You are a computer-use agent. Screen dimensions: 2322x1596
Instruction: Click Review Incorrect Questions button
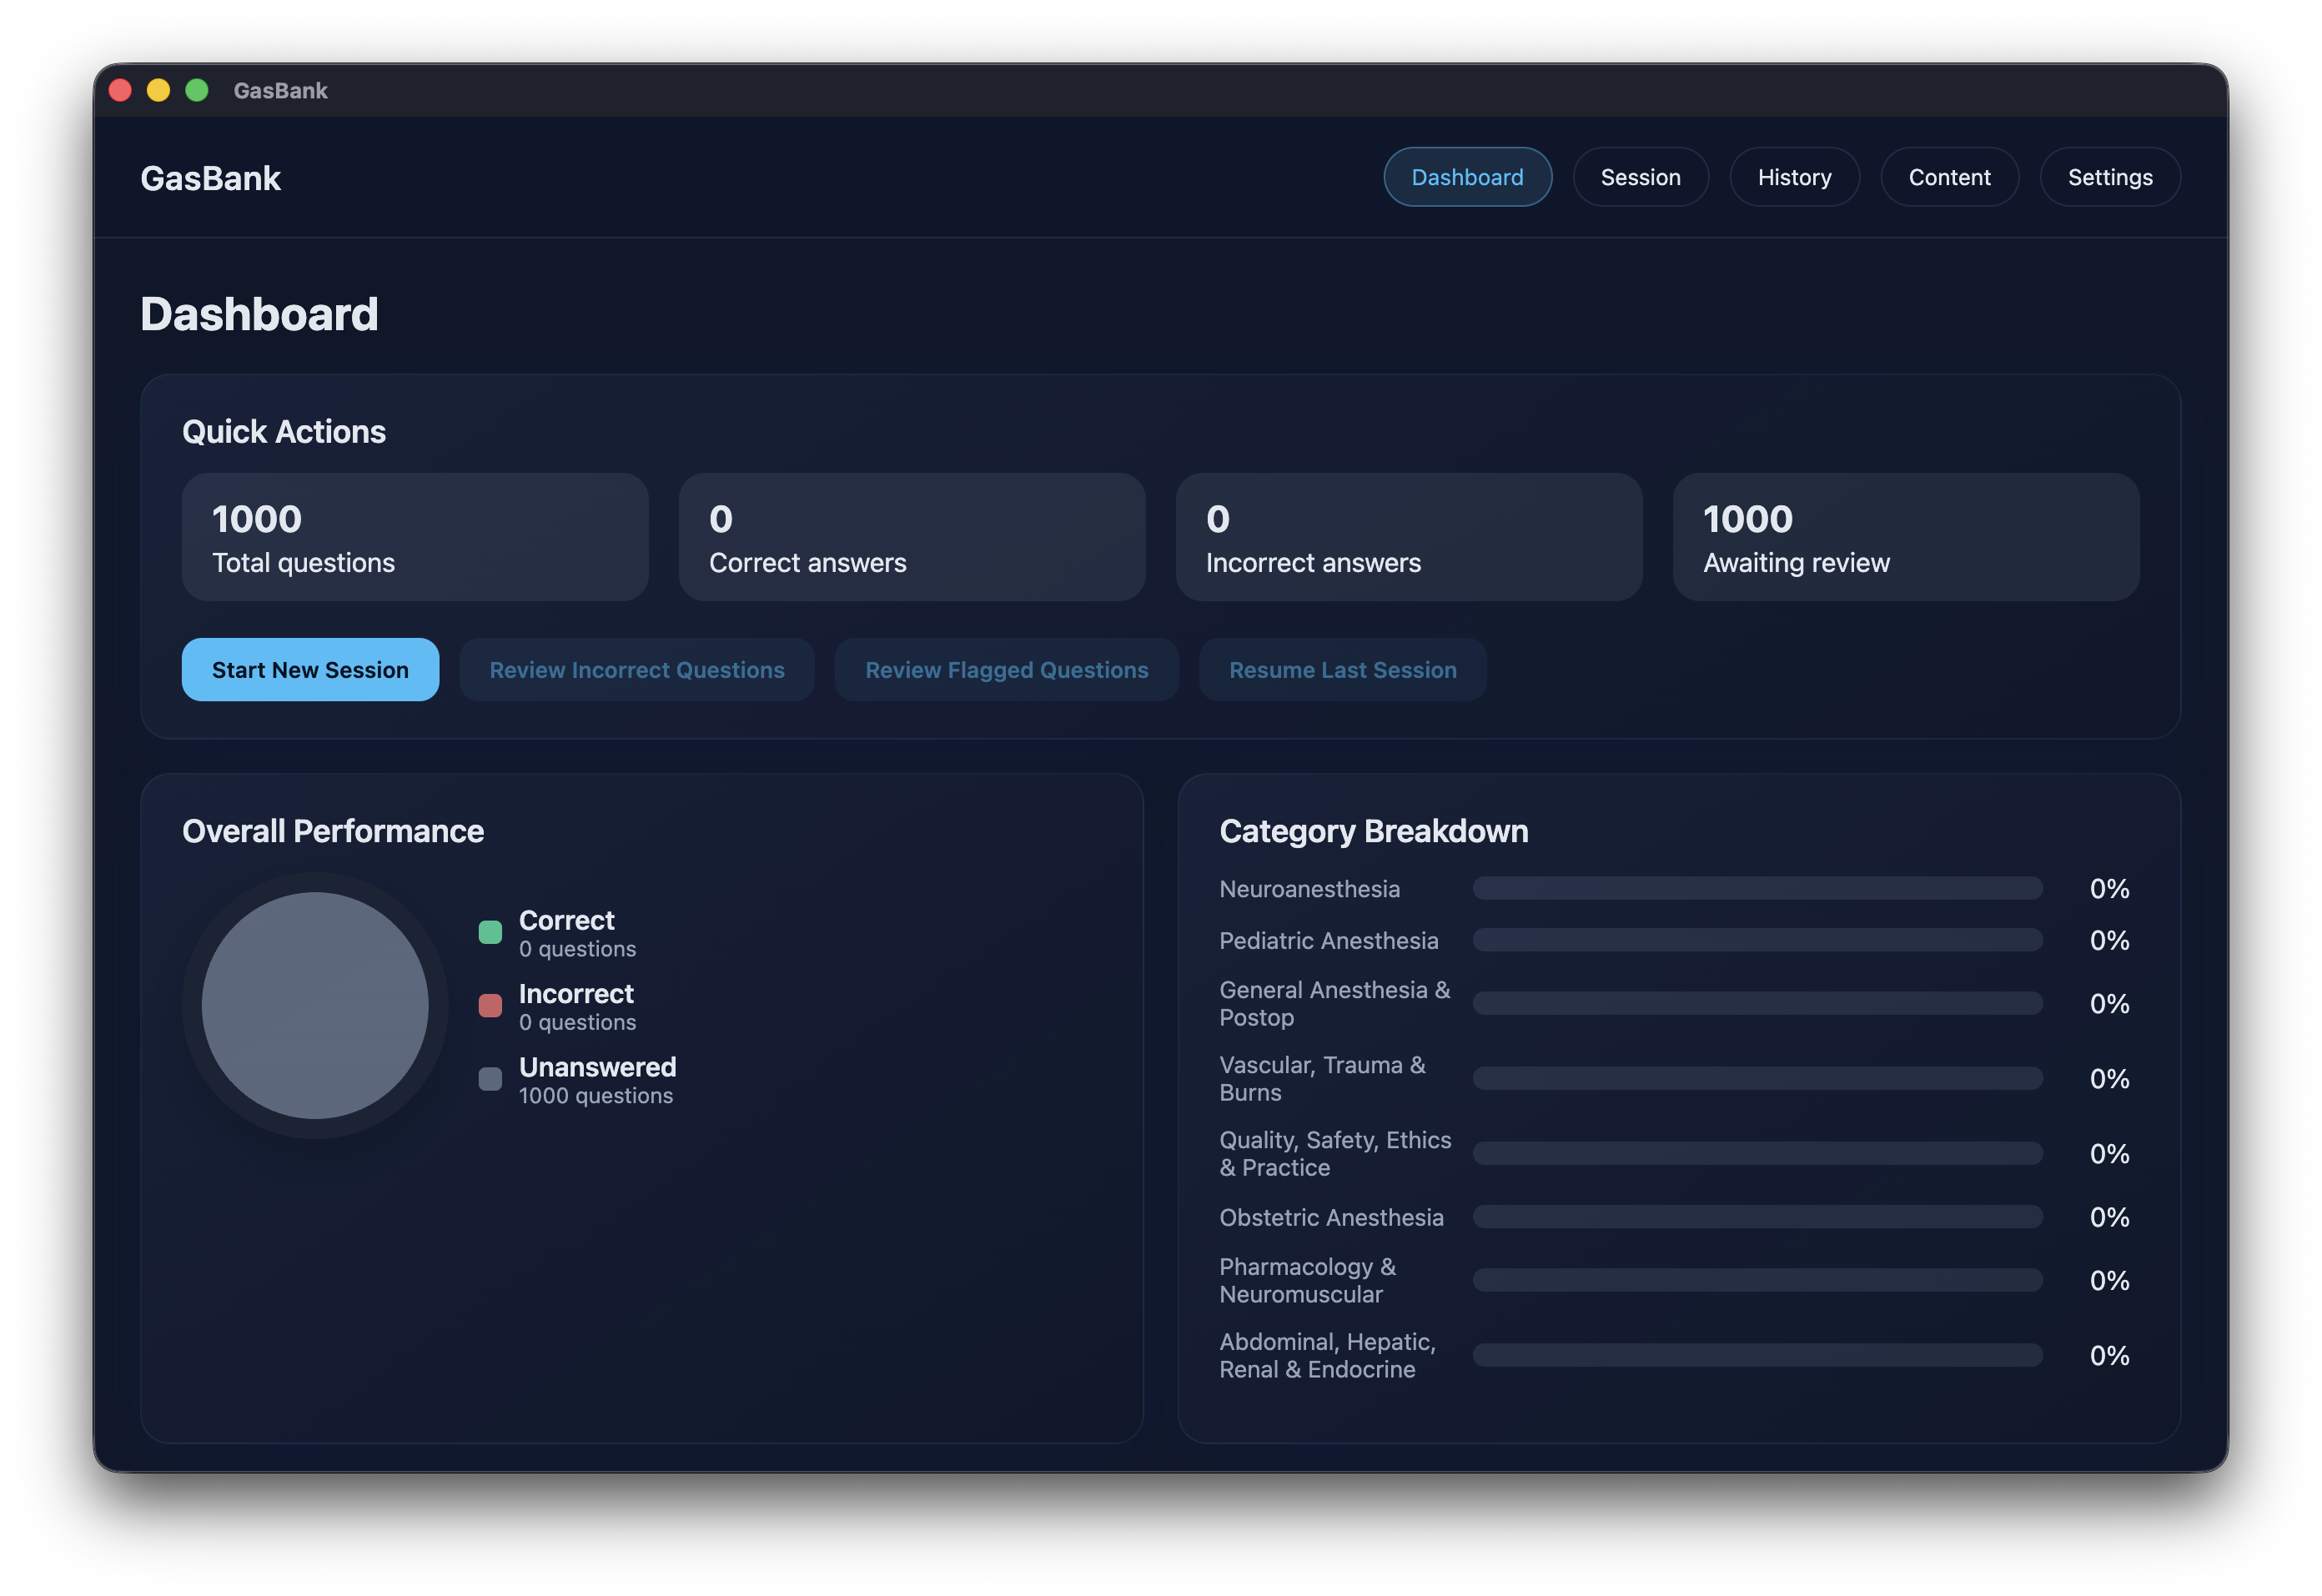click(636, 670)
